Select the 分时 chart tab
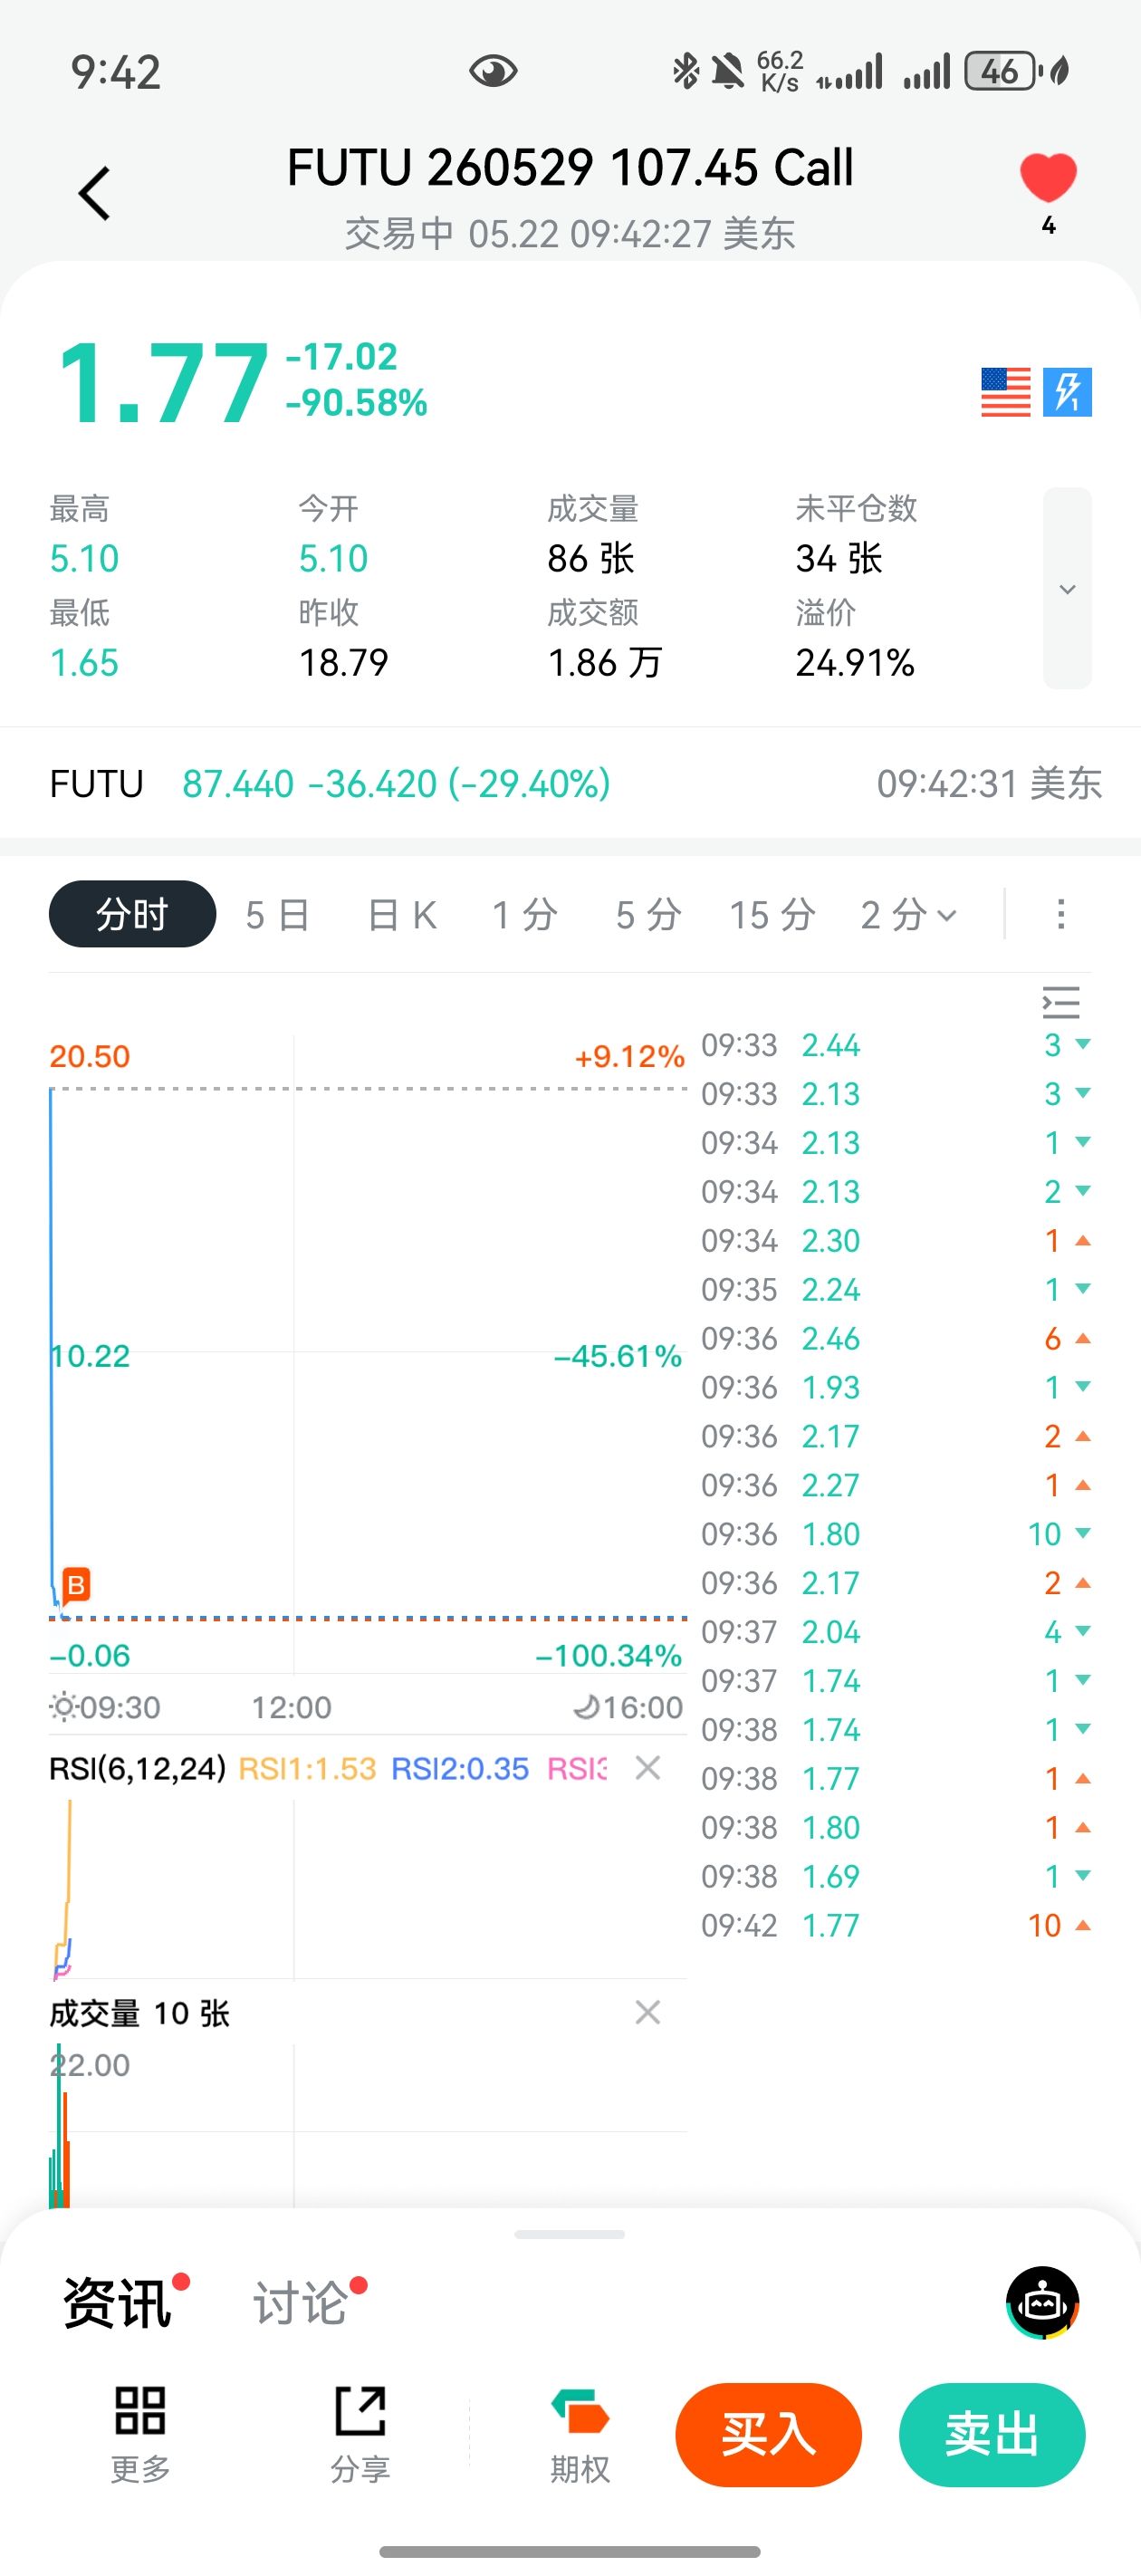The height and width of the screenshot is (2576, 1141). (x=132, y=914)
